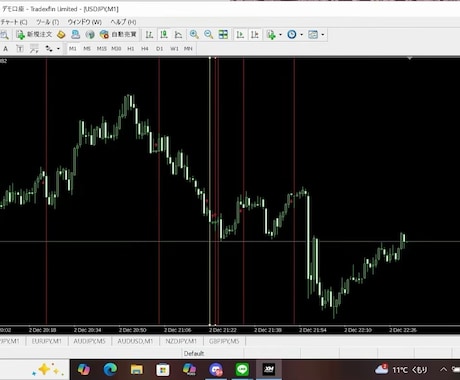Screen dimensions: 460x380
Task: Open Microsoft Store from the taskbar
Action: pos(163,369)
